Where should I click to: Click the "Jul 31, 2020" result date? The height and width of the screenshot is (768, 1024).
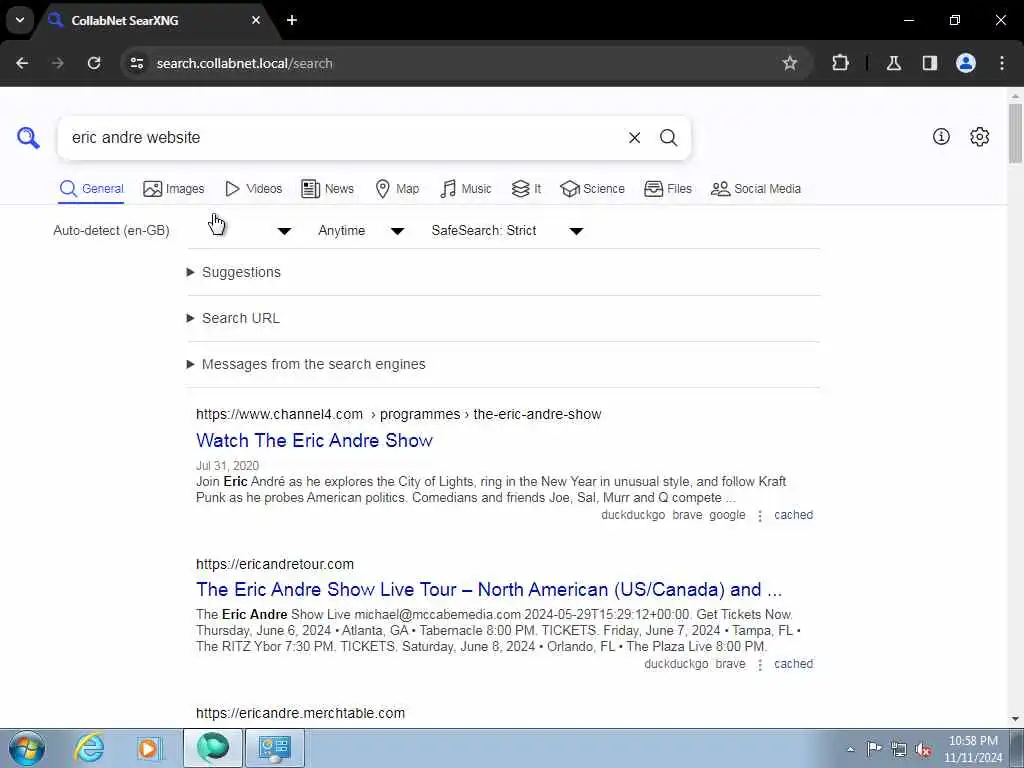pyautogui.click(x=227, y=466)
